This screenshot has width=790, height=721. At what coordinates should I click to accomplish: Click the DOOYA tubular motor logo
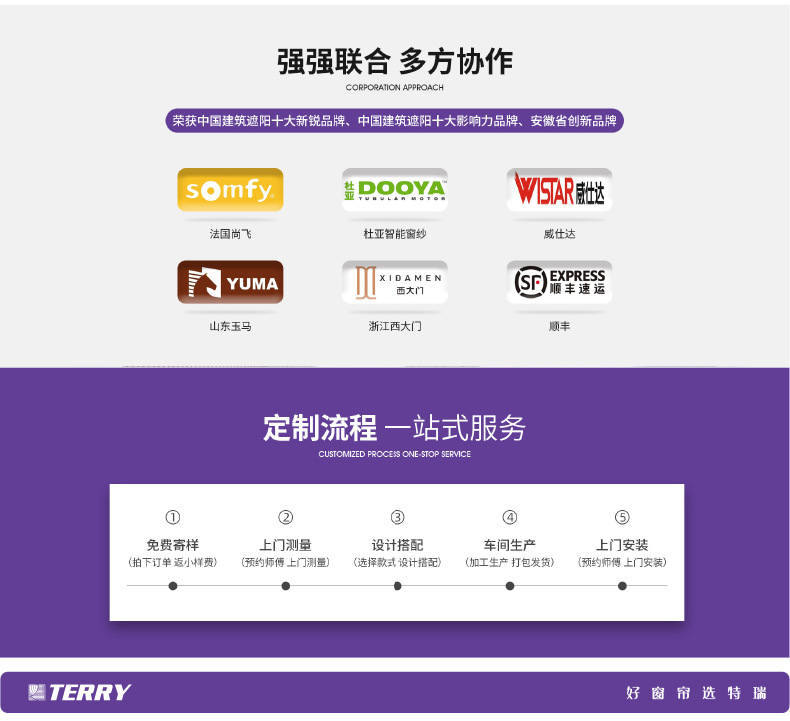(394, 189)
